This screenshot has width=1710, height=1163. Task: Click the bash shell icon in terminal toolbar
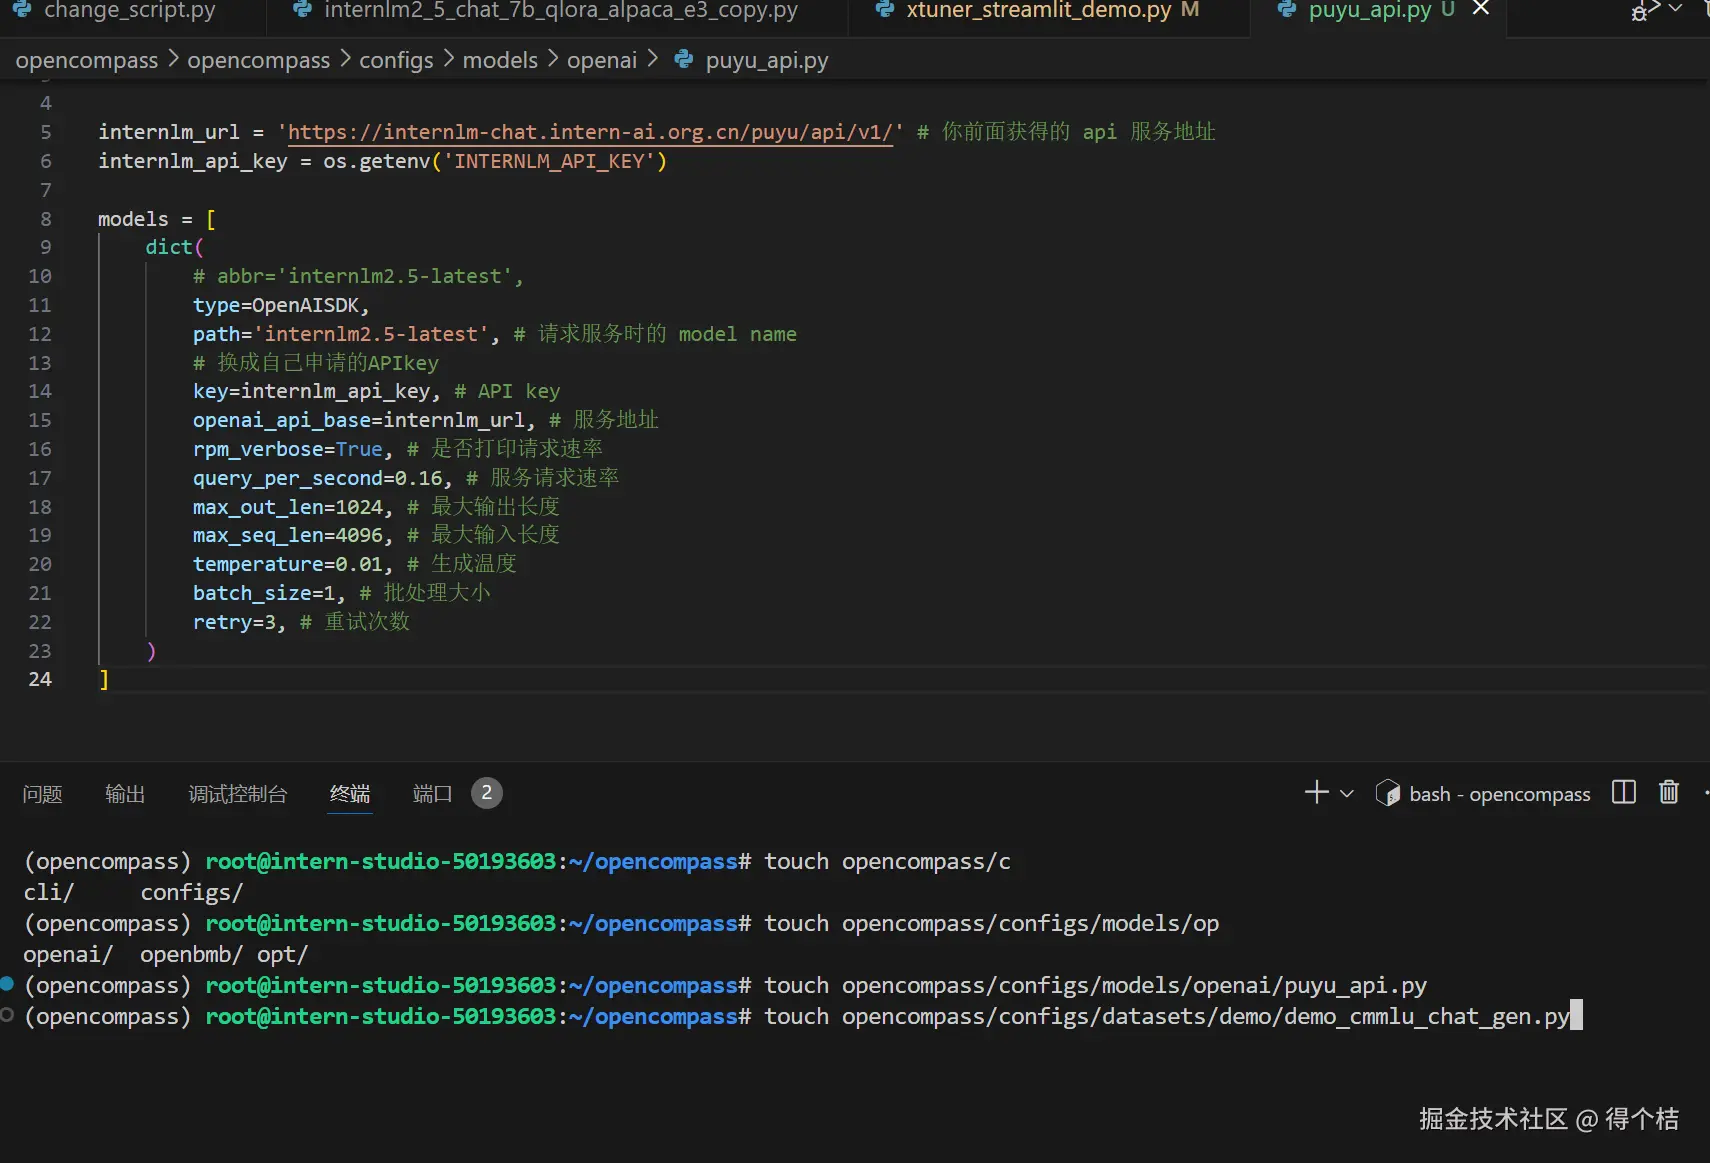click(1388, 793)
